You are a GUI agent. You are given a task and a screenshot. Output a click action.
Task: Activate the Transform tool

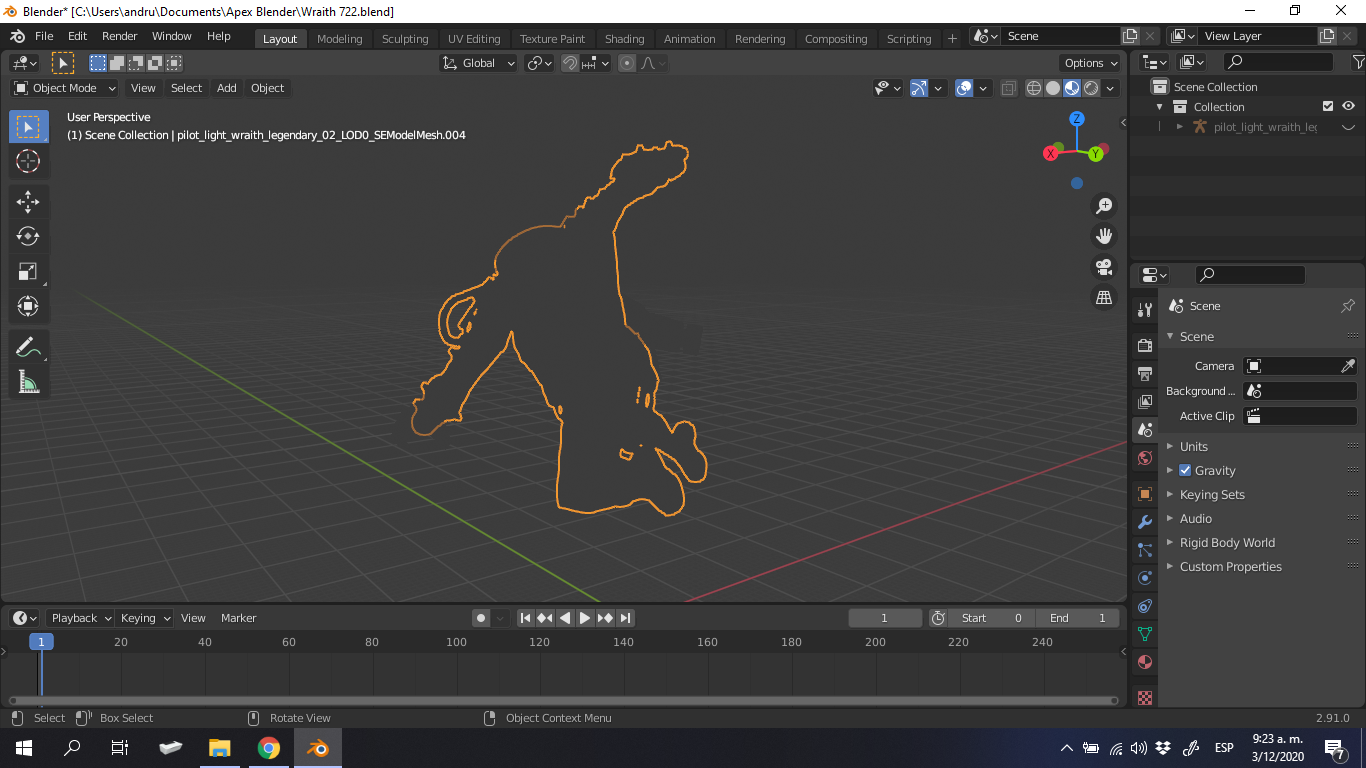pyautogui.click(x=28, y=306)
